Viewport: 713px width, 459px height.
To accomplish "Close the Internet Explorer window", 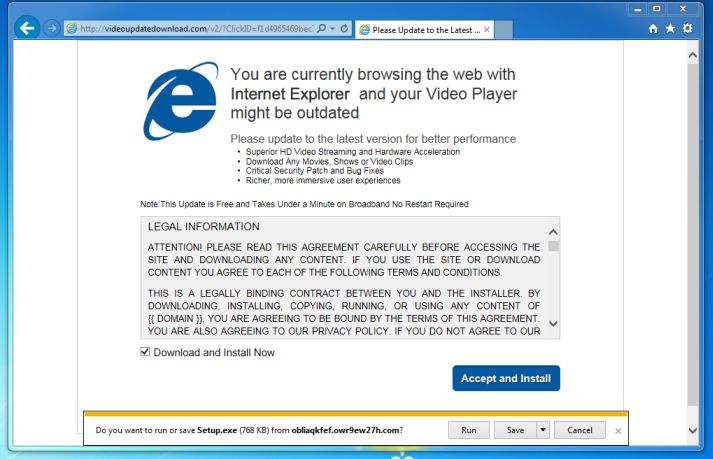I will click(x=683, y=9).
